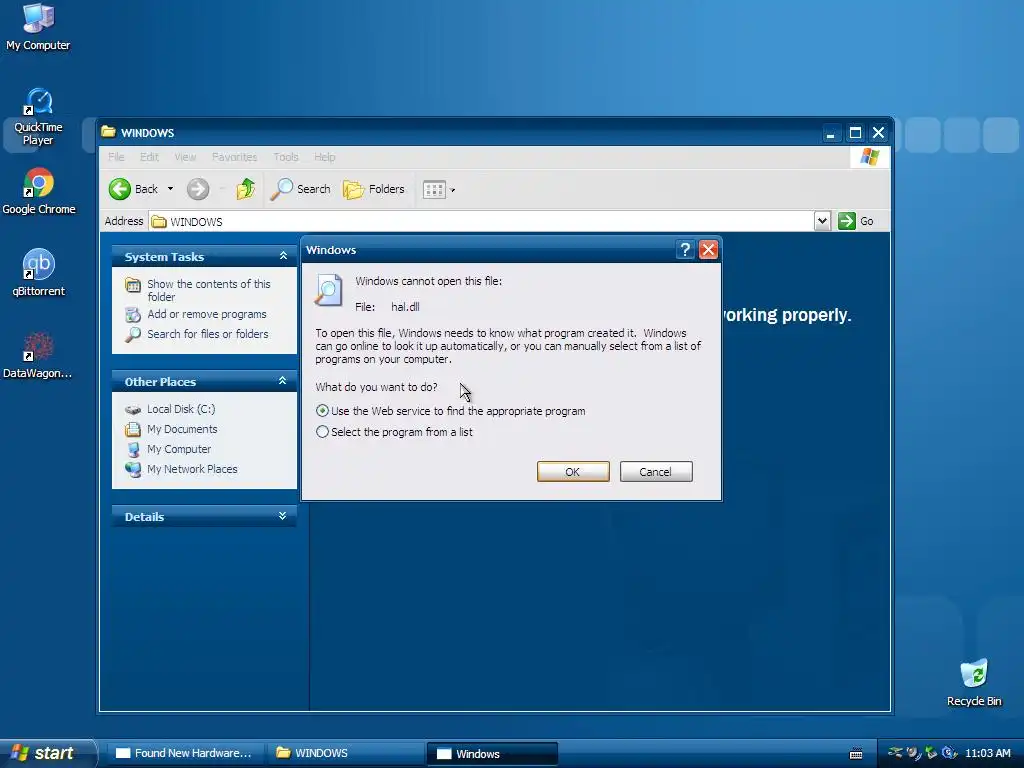1024x768 pixels.
Task: Open the Tools menu
Action: pyautogui.click(x=285, y=157)
